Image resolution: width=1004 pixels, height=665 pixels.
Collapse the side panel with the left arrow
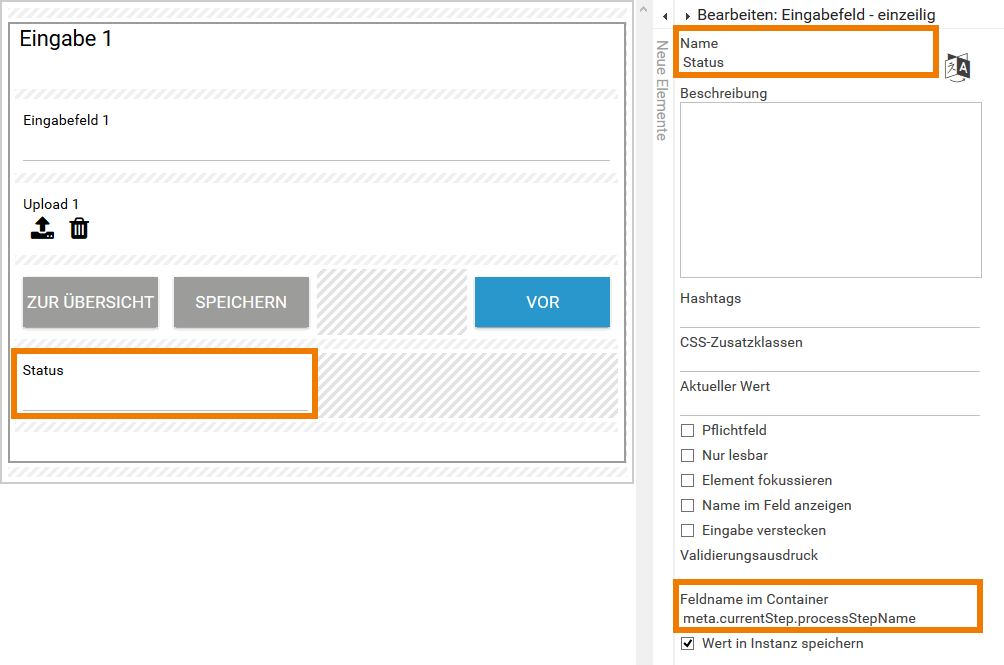coord(665,16)
